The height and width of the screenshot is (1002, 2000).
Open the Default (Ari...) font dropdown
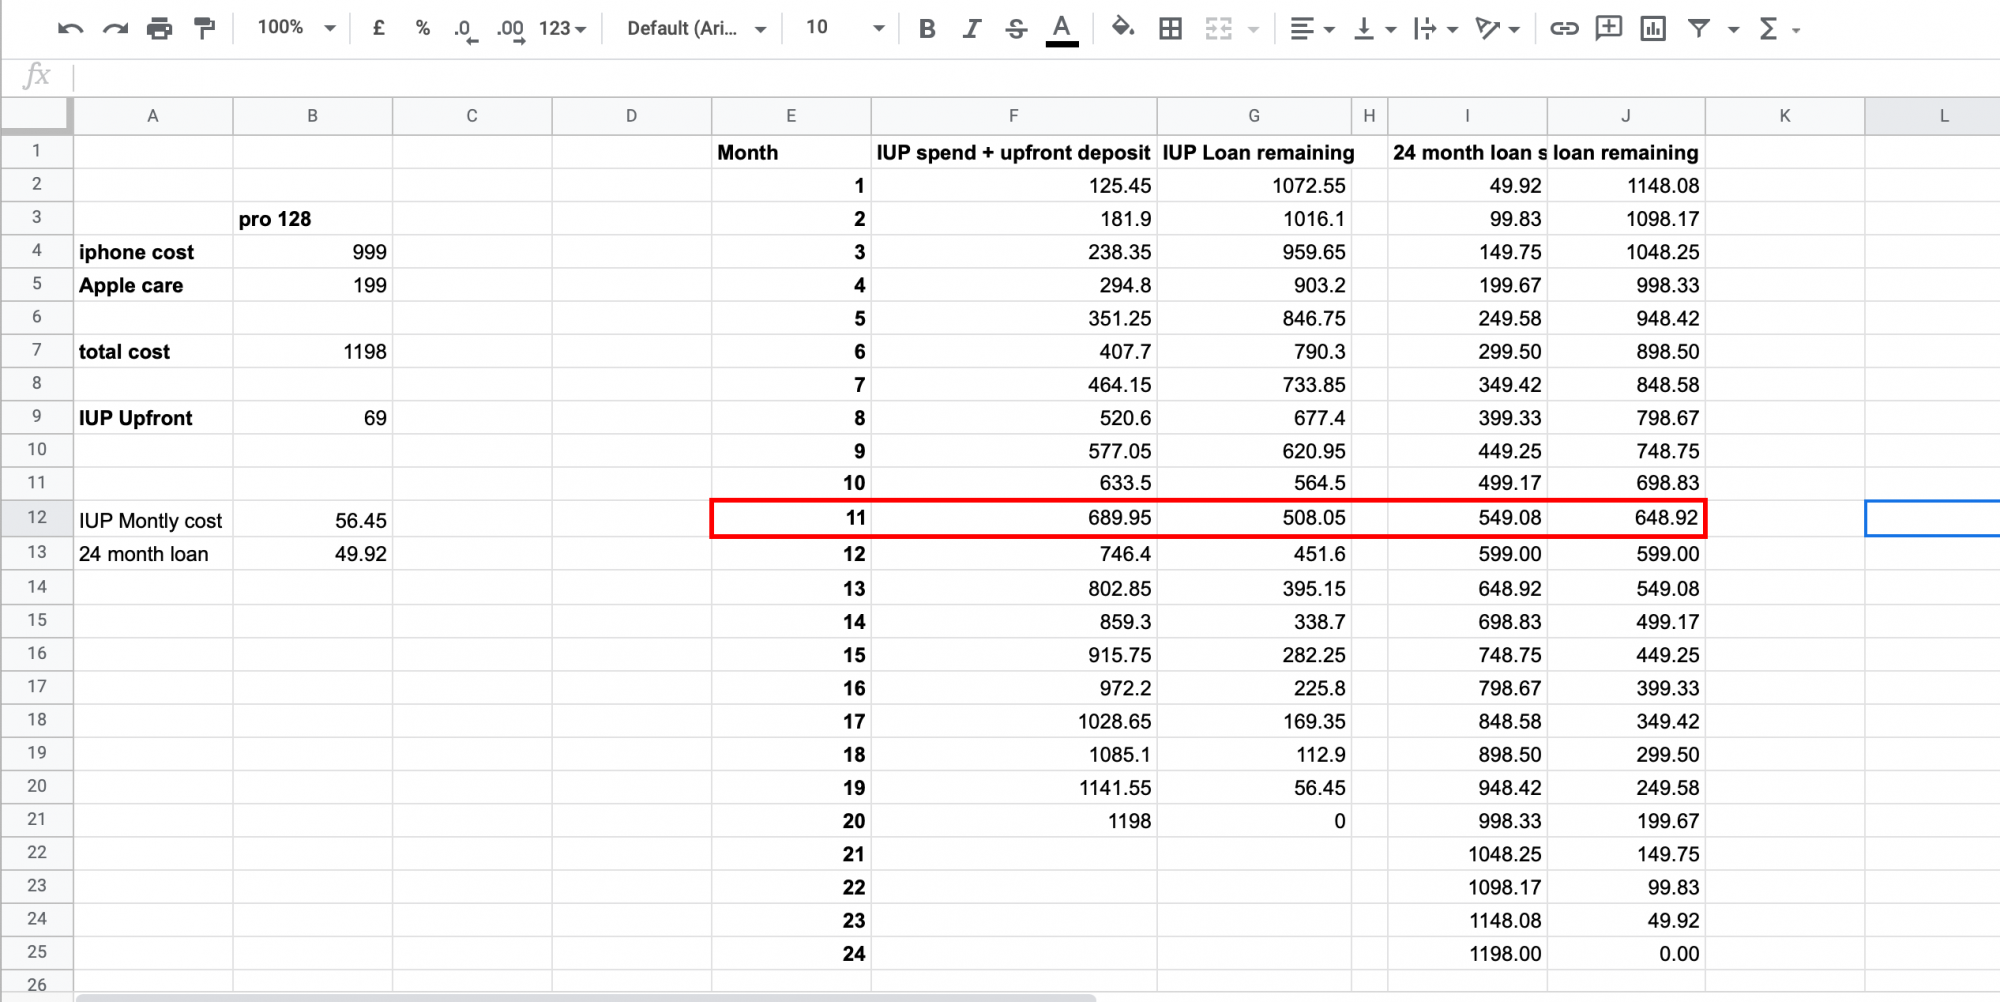tap(696, 29)
